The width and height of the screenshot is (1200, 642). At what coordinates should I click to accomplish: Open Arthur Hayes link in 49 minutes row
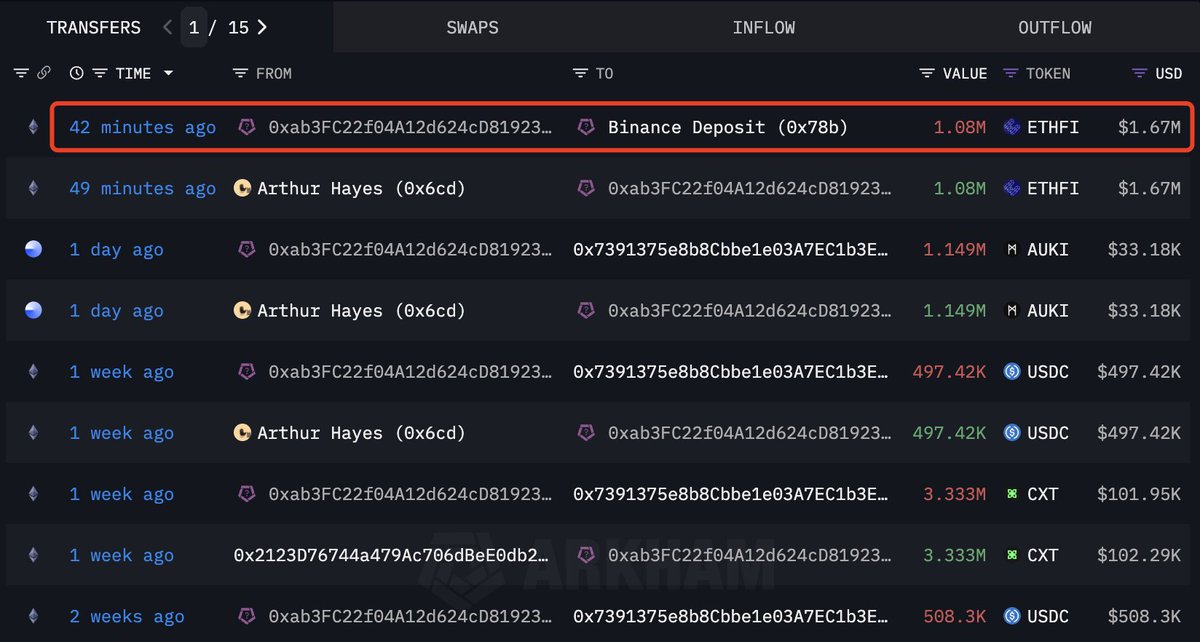[x=360, y=188]
